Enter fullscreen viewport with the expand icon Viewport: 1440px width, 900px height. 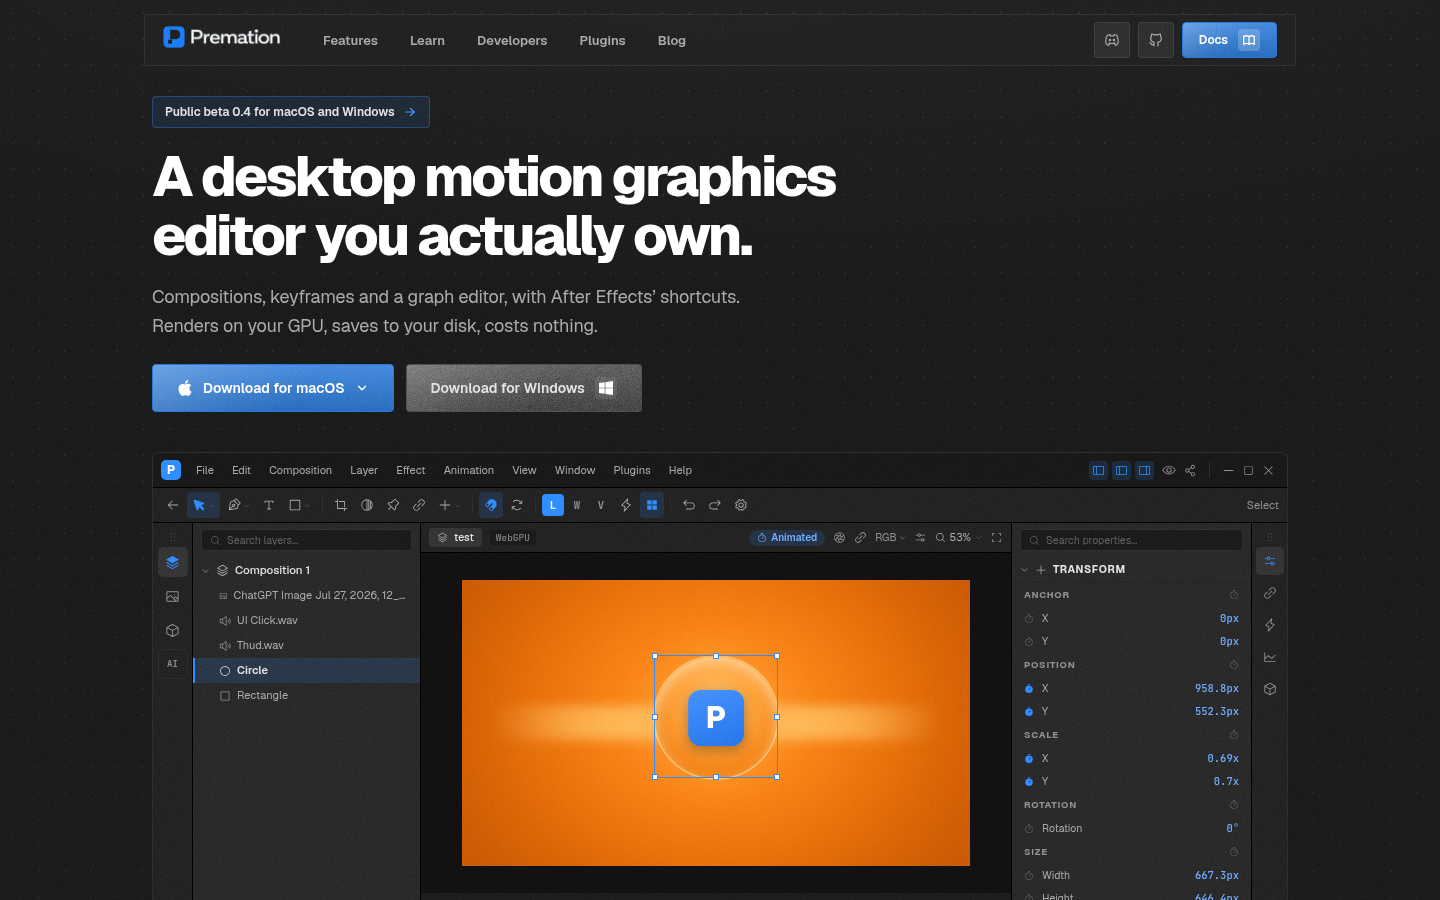coord(996,537)
